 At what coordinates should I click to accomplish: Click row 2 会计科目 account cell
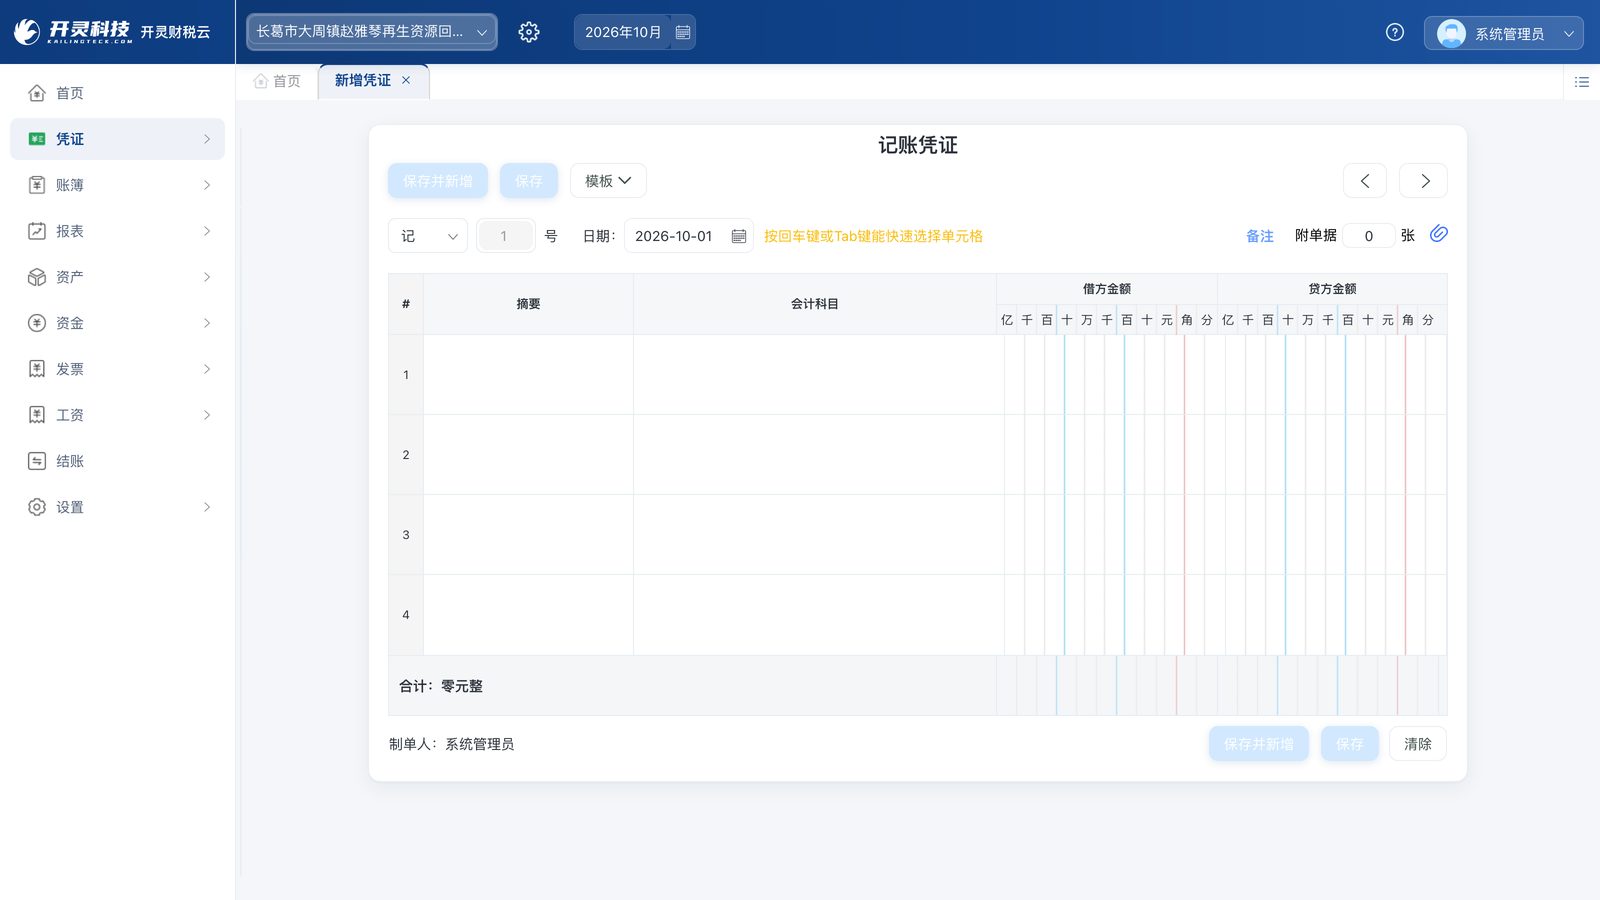[x=815, y=455]
